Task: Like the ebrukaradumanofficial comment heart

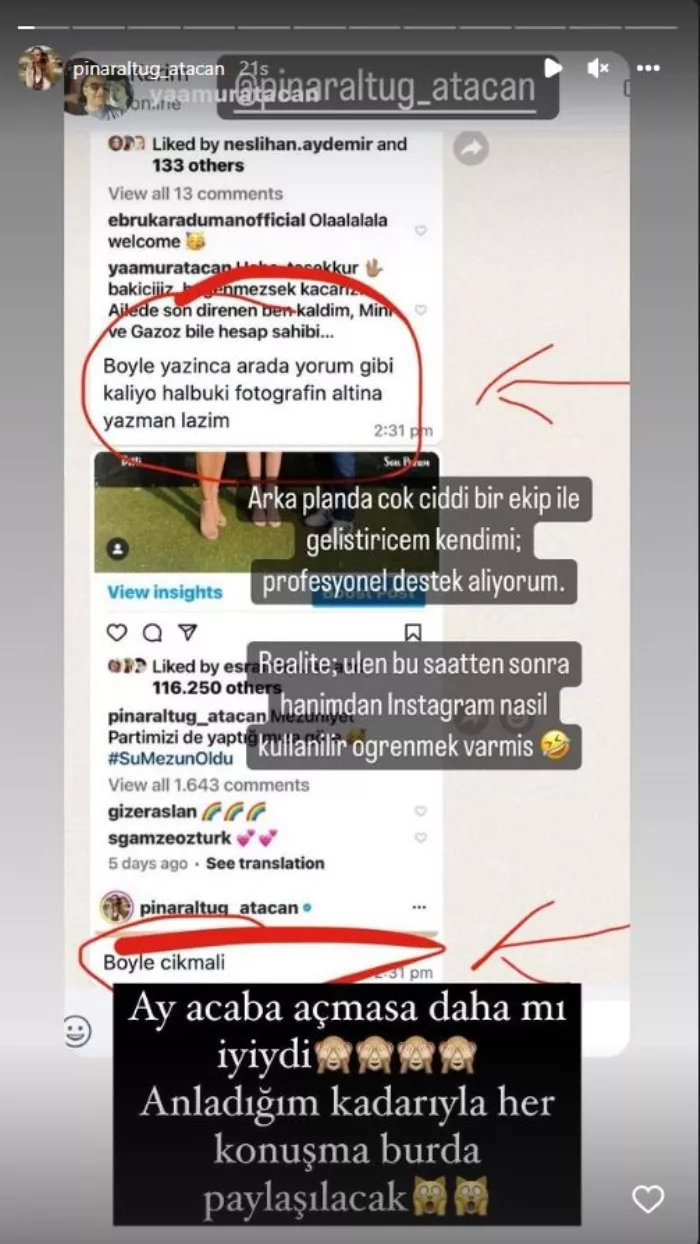Action: click(x=421, y=230)
